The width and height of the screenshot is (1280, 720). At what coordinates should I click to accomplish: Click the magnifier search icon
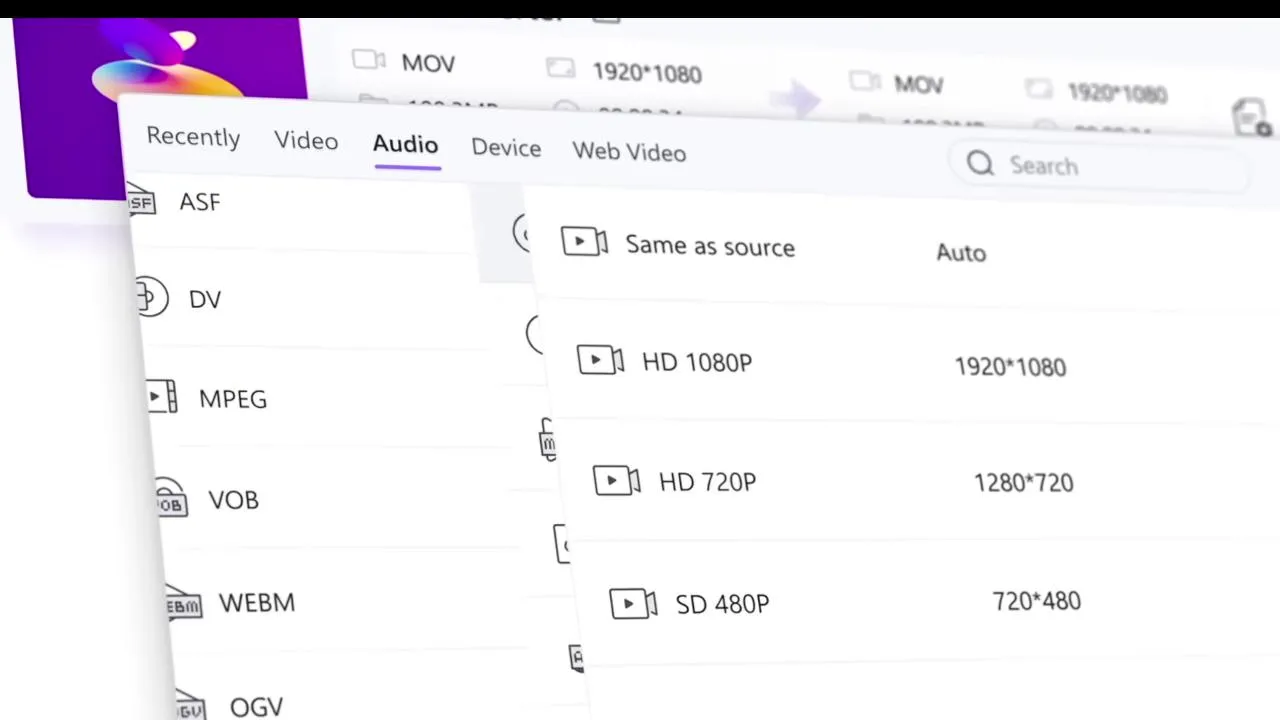(980, 164)
